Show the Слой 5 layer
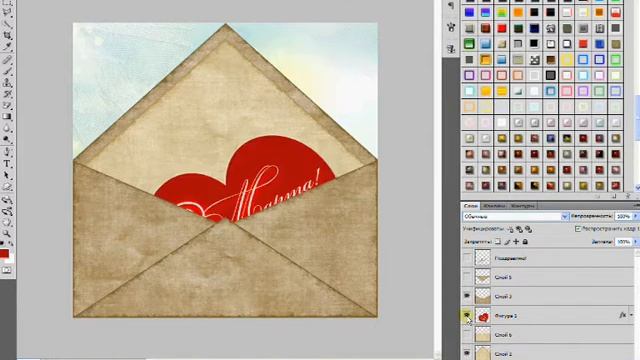This screenshot has height=360, width=640. [x=467, y=277]
